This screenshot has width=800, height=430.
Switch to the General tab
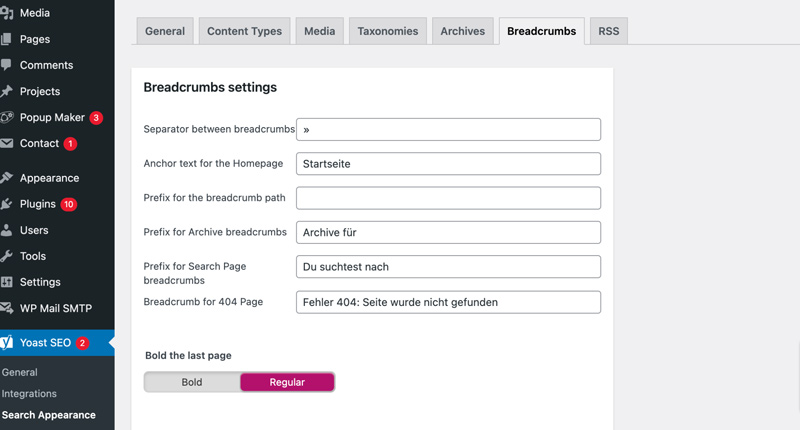pyautogui.click(x=165, y=31)
